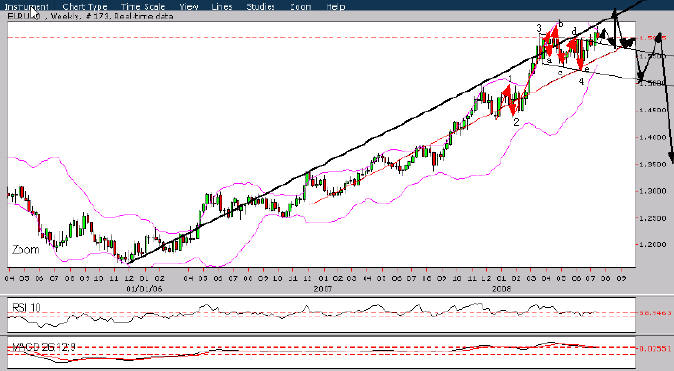This screenshot has height=371, width=674.
Task: Click the wave label 4 on the chart
Action: click(x=581, y=81)
